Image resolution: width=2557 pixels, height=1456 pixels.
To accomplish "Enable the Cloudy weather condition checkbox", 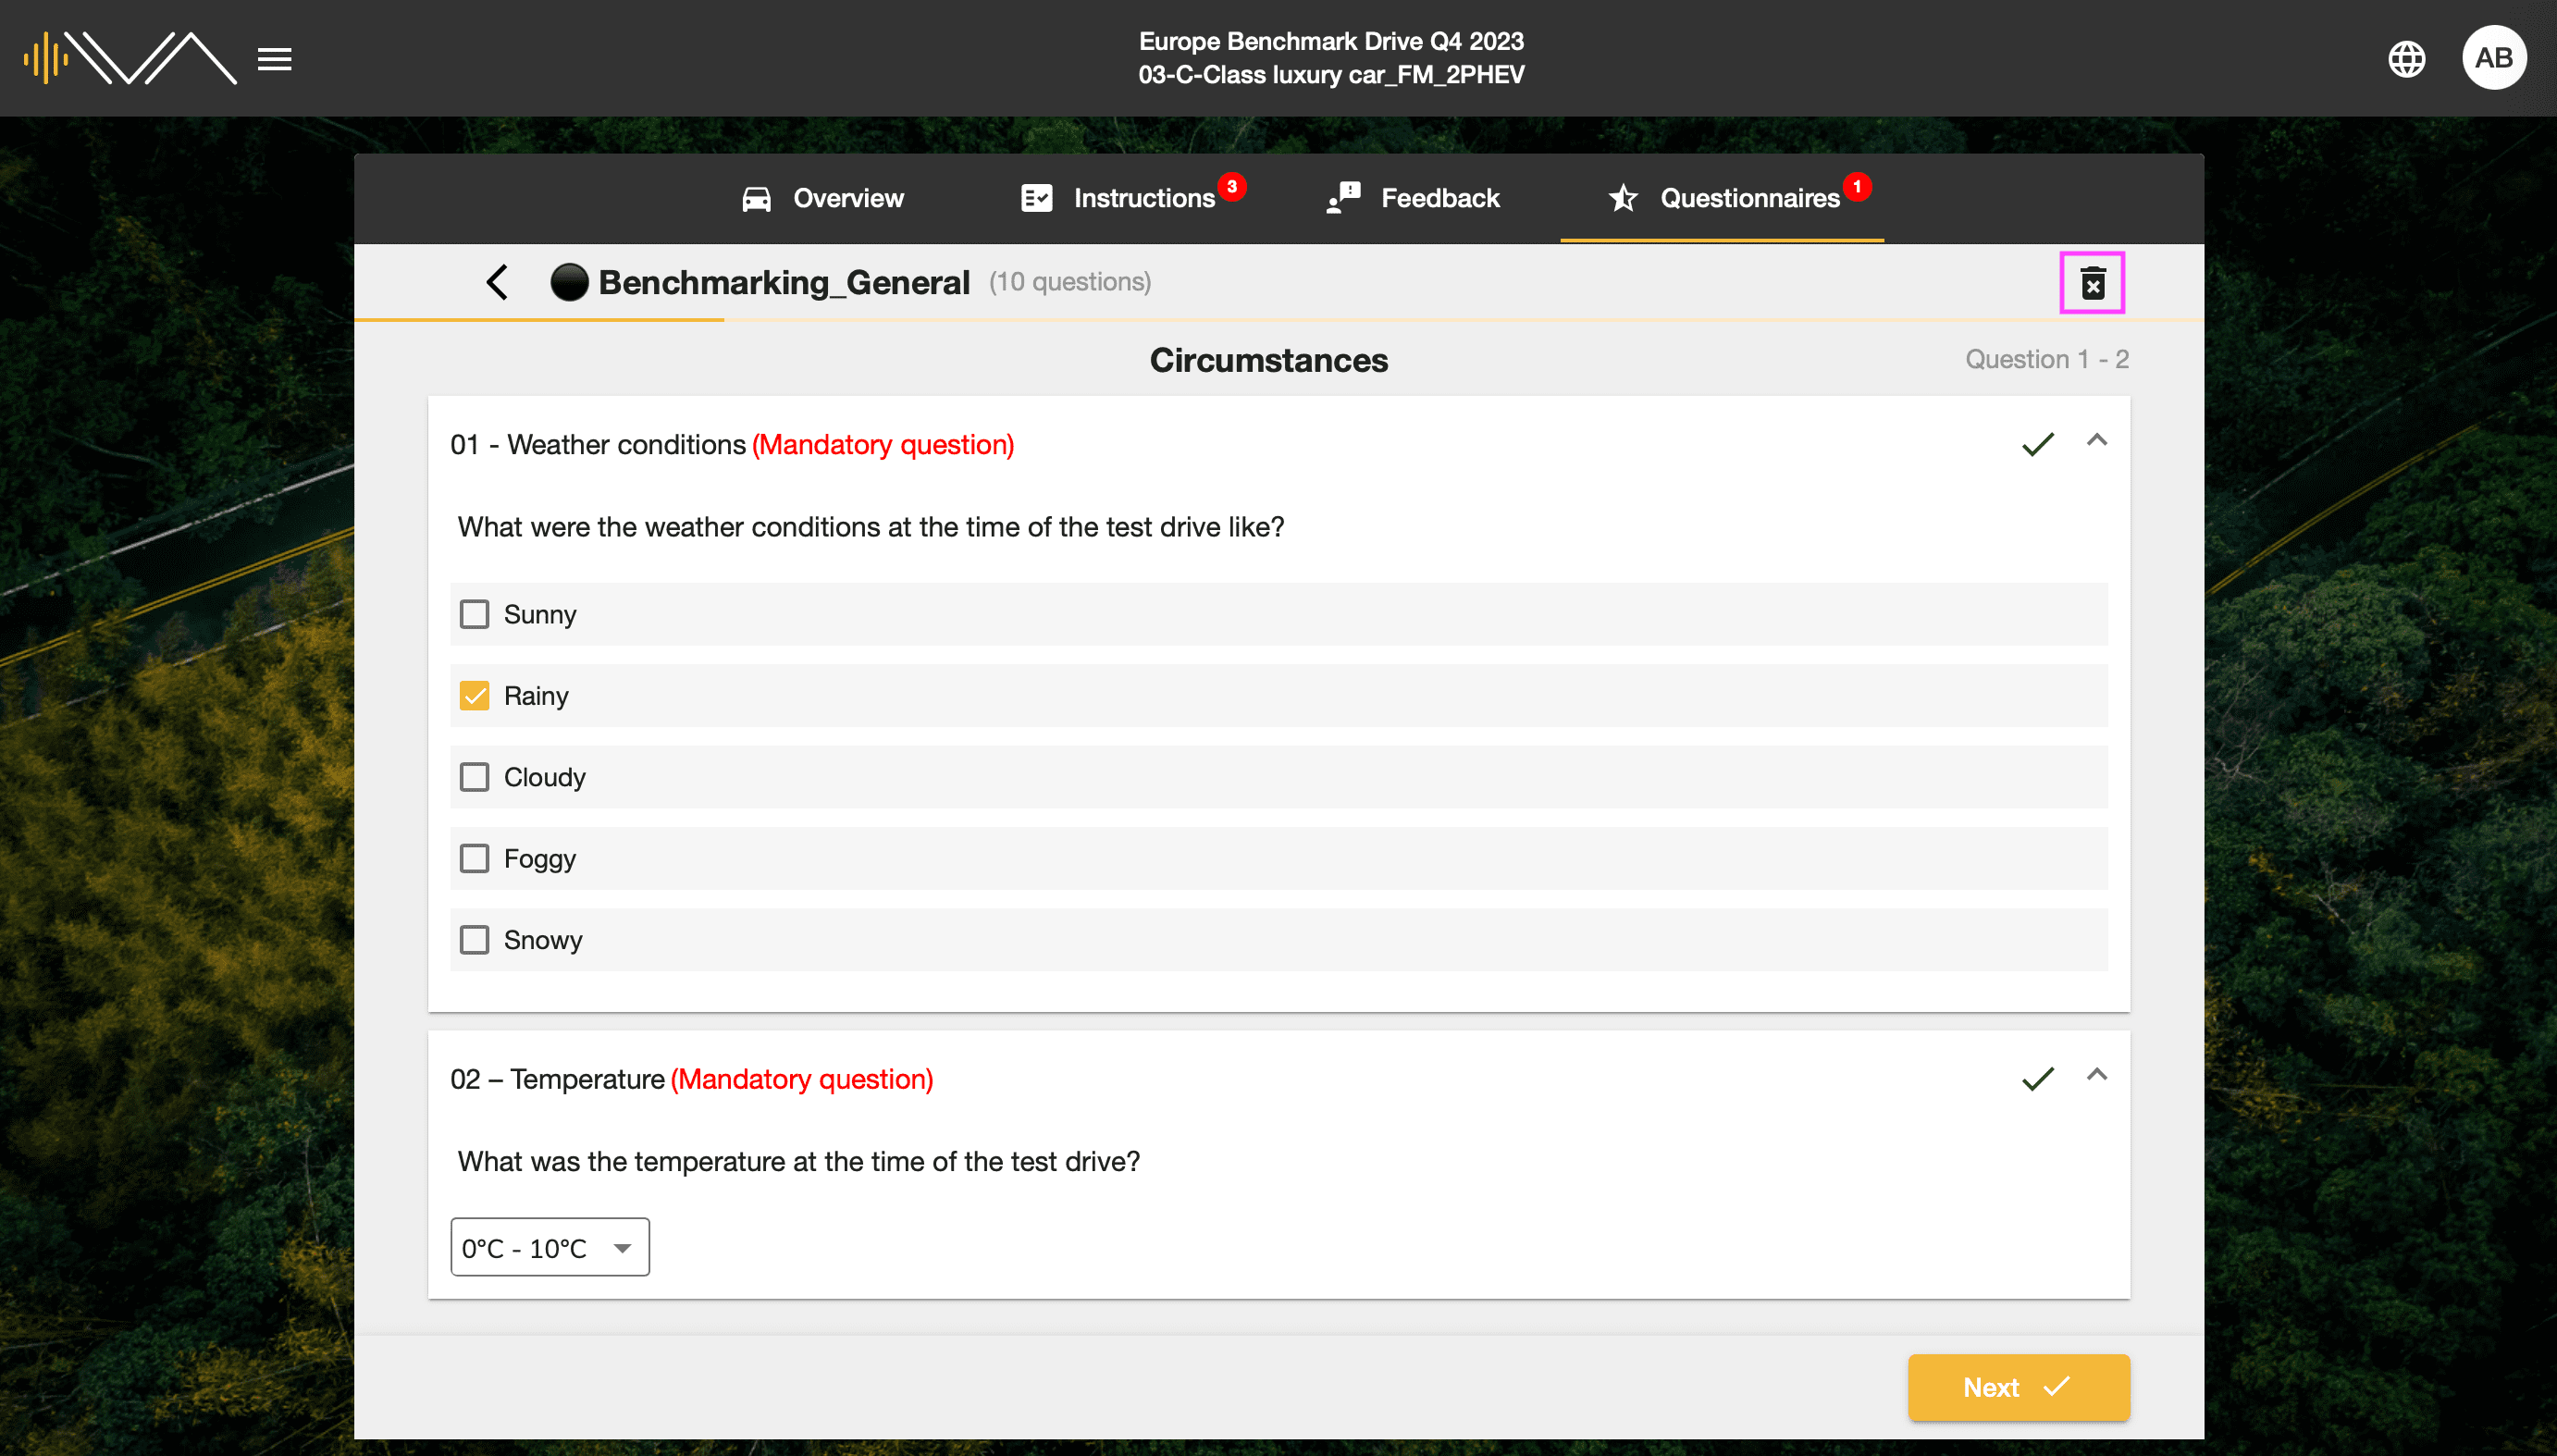I will tap(475, 776).
